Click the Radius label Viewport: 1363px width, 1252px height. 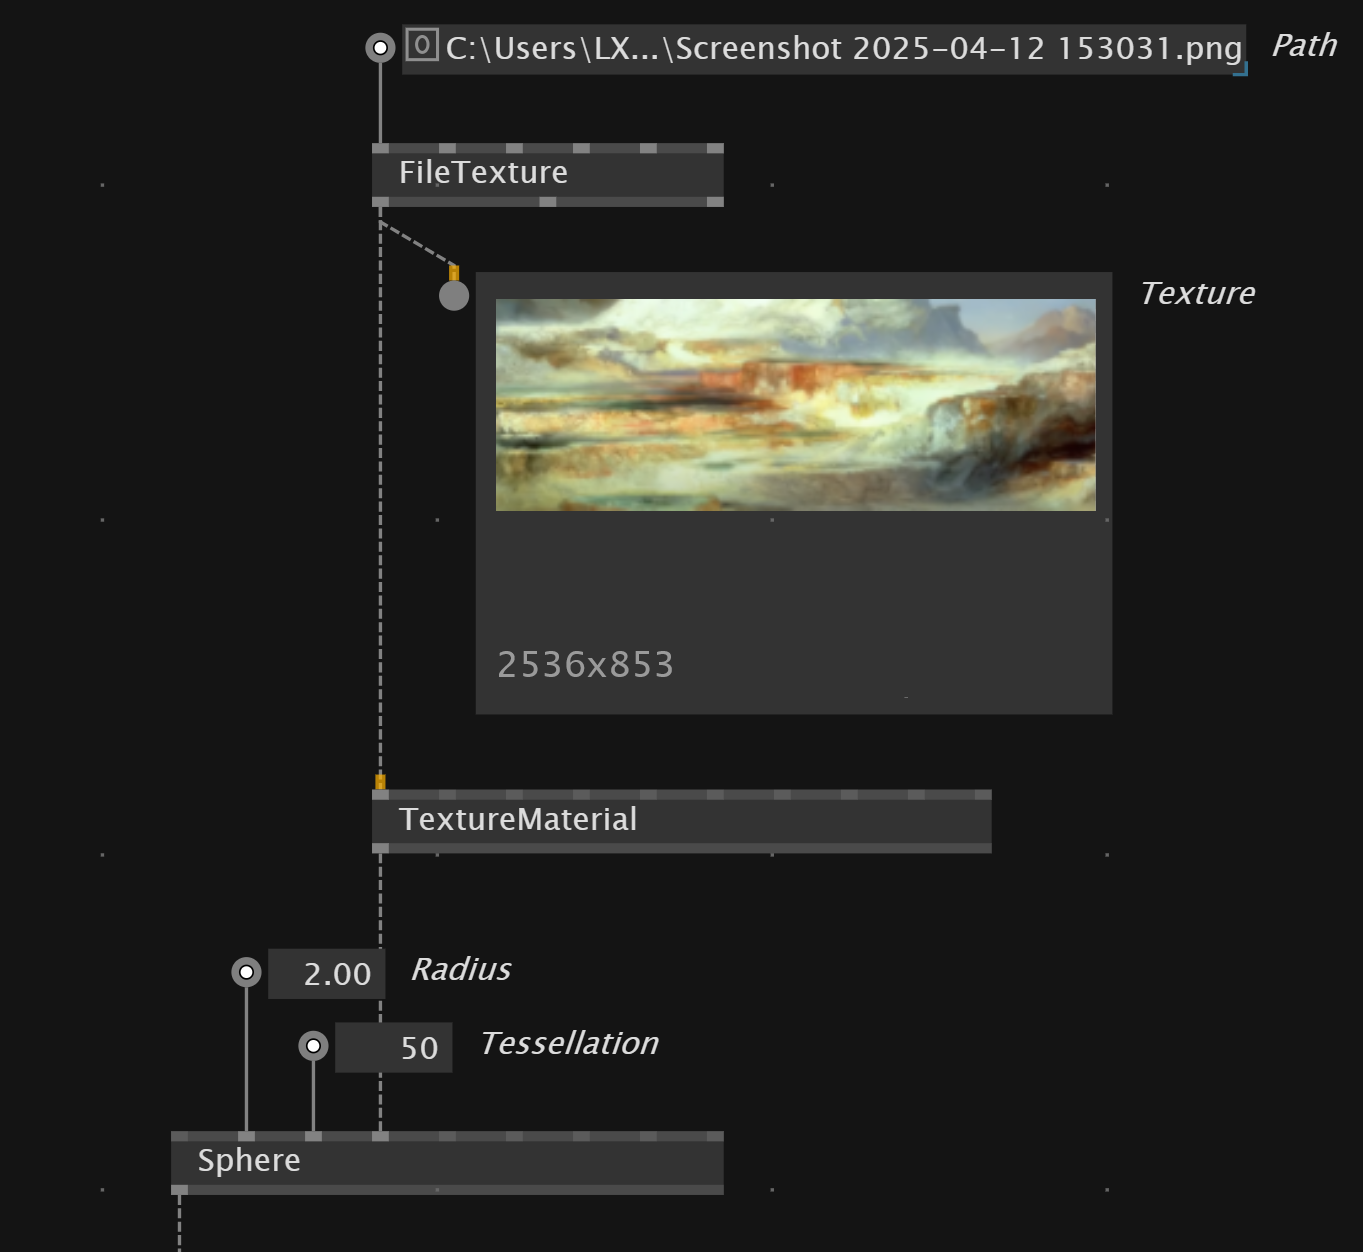pos(461,969)
